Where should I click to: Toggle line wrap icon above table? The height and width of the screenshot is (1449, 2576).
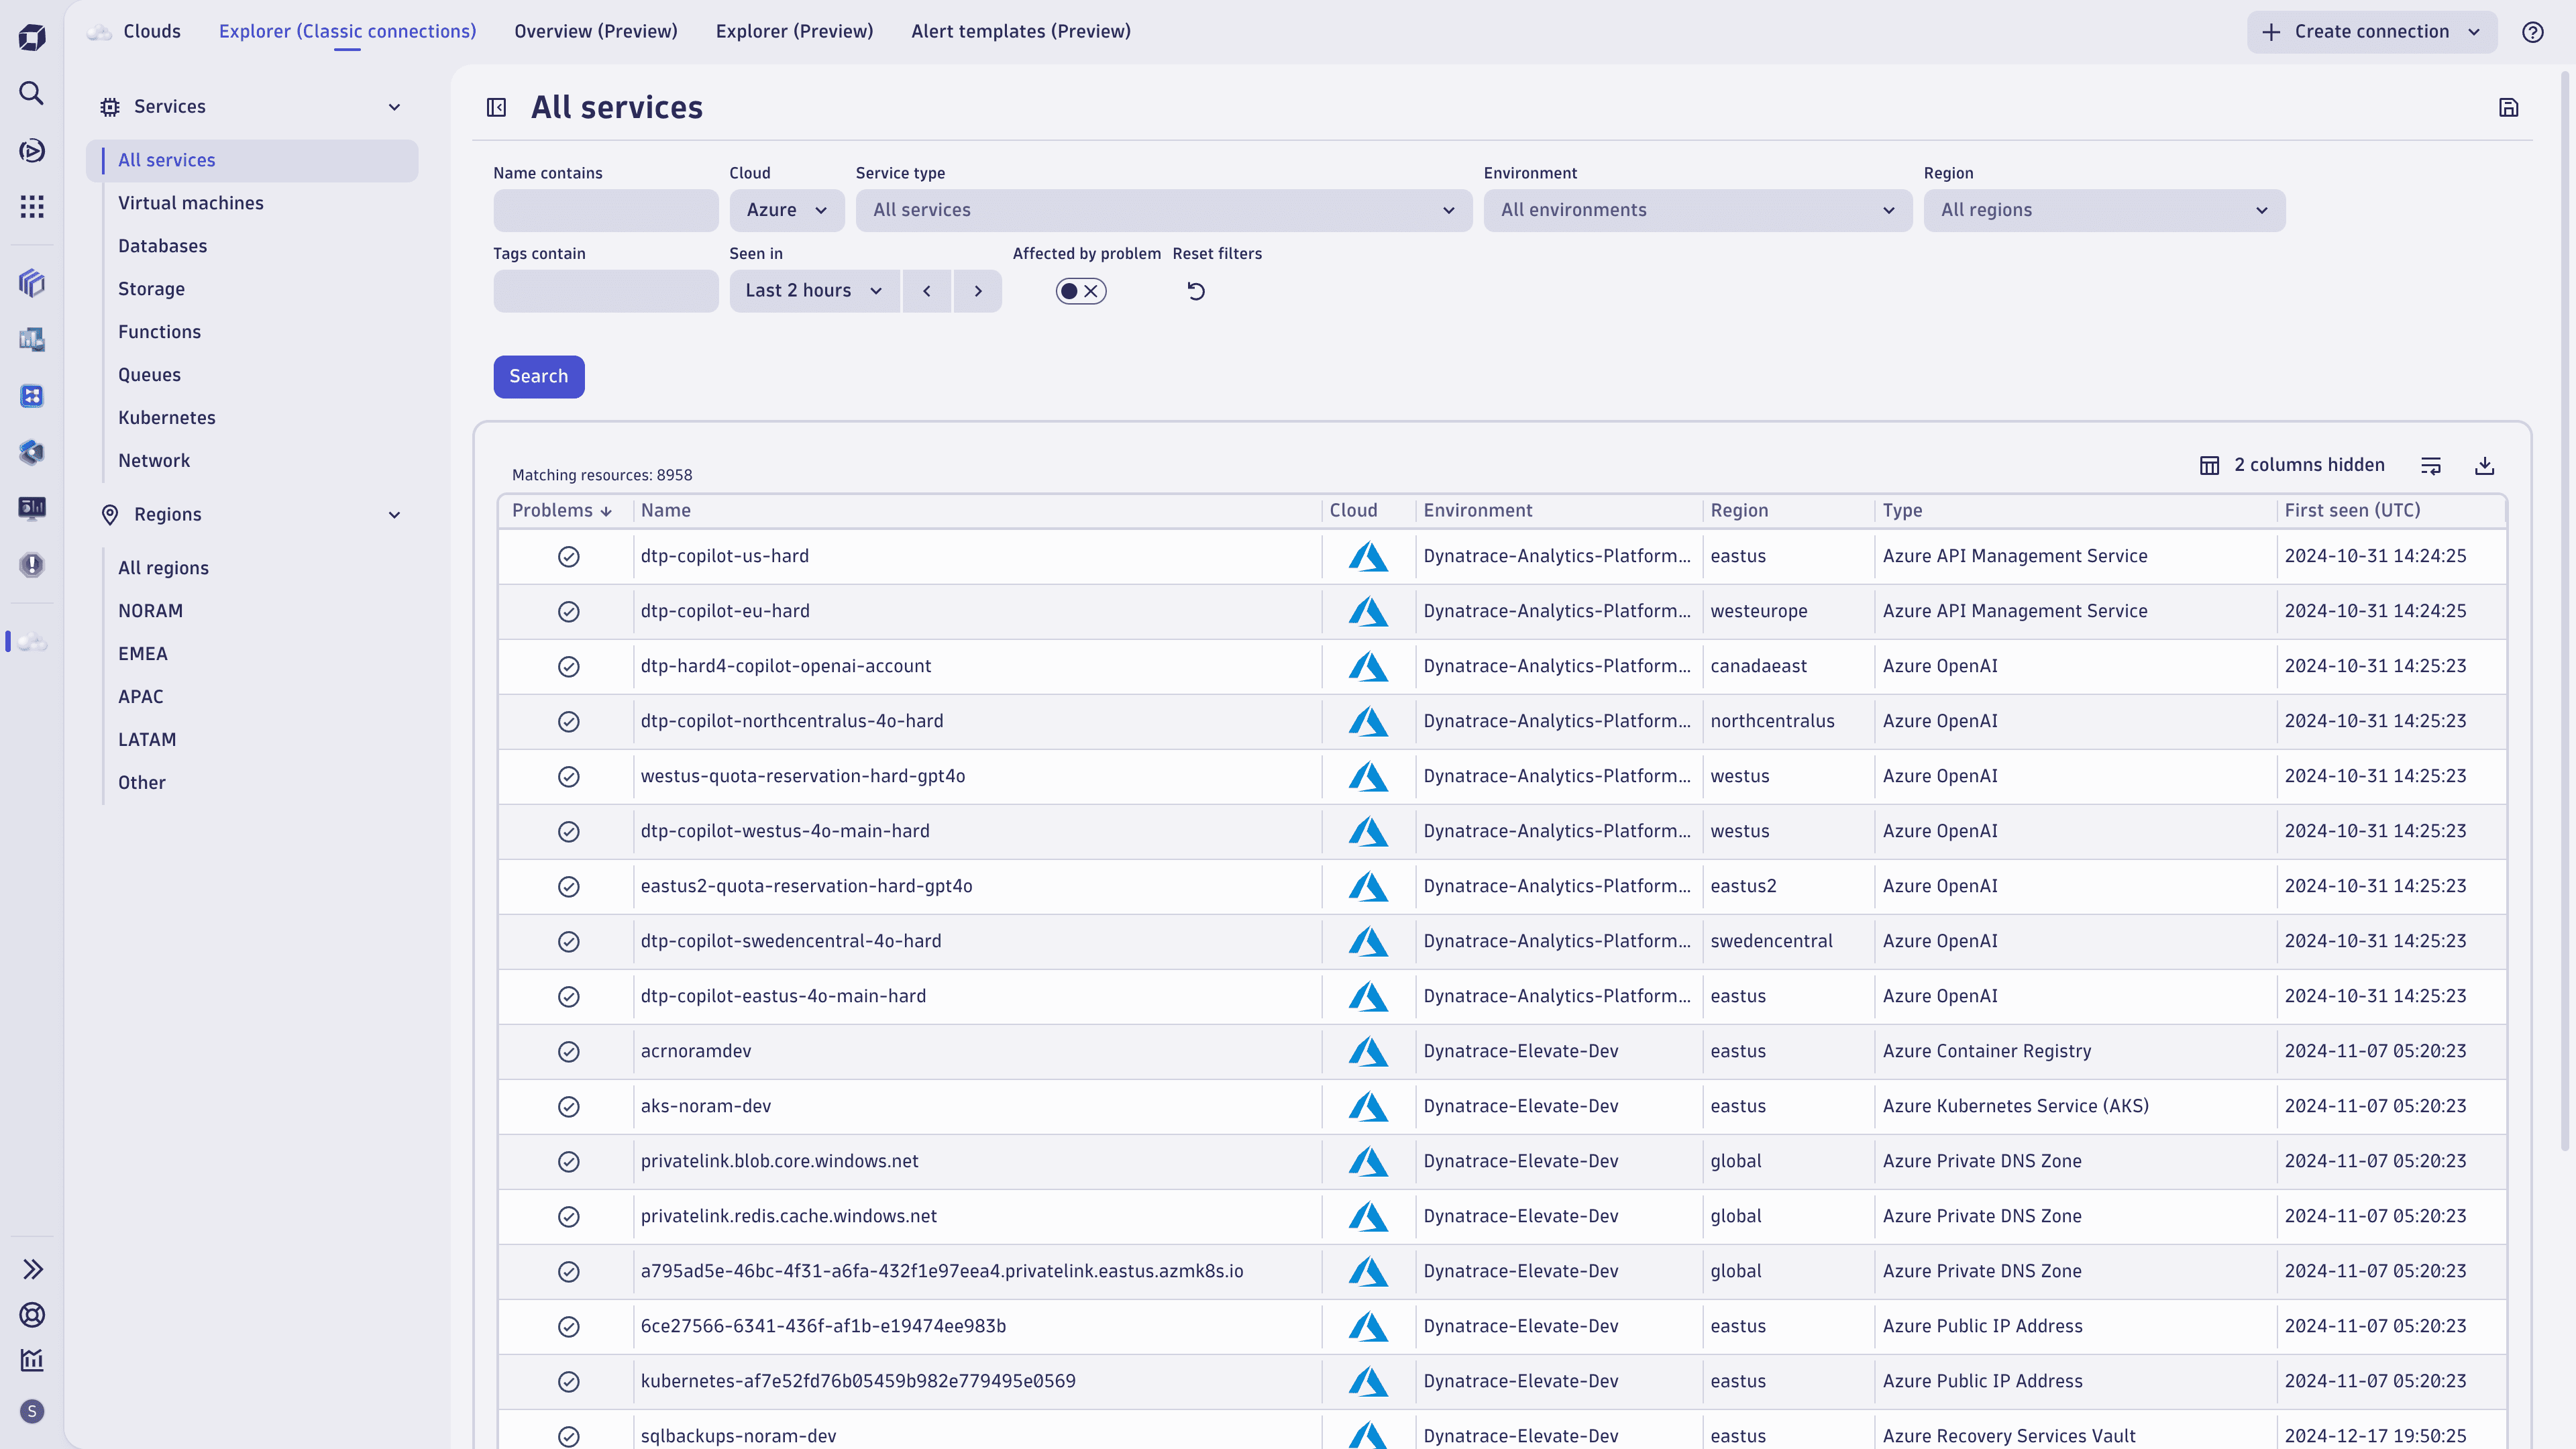click(x=2431, y=465)
